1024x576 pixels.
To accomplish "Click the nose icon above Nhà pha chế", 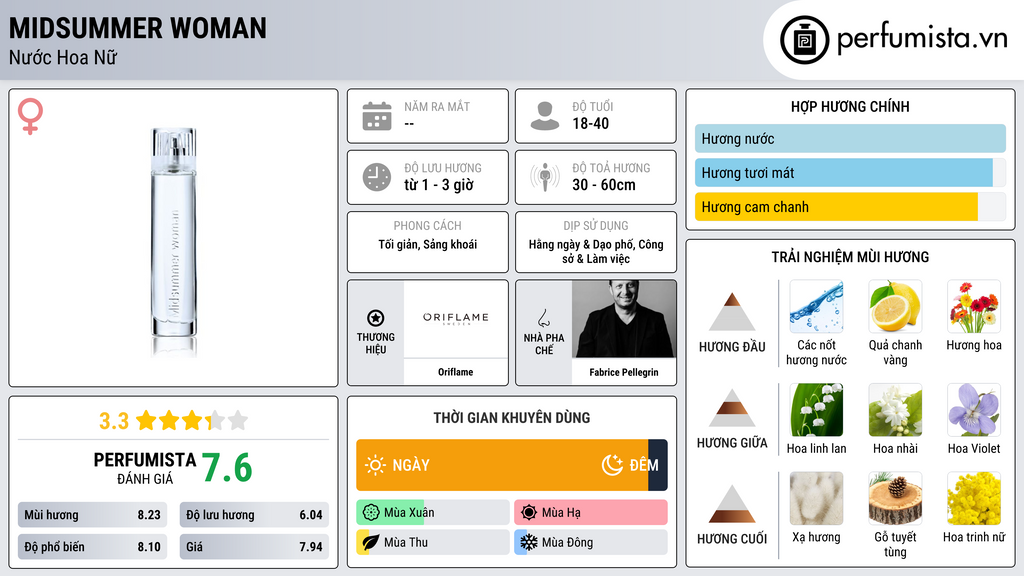I will click(543, 318).
